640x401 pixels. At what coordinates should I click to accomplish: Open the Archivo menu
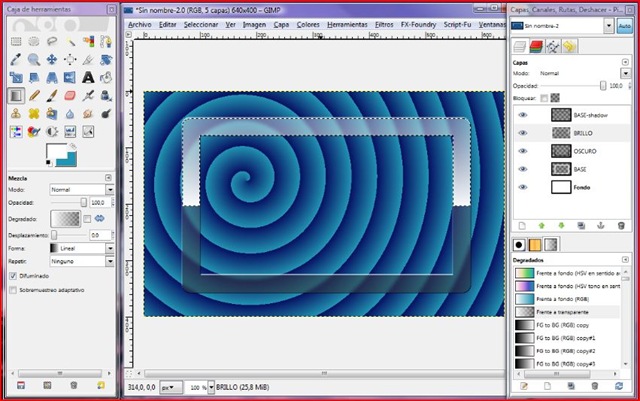[x=140, y=25]
